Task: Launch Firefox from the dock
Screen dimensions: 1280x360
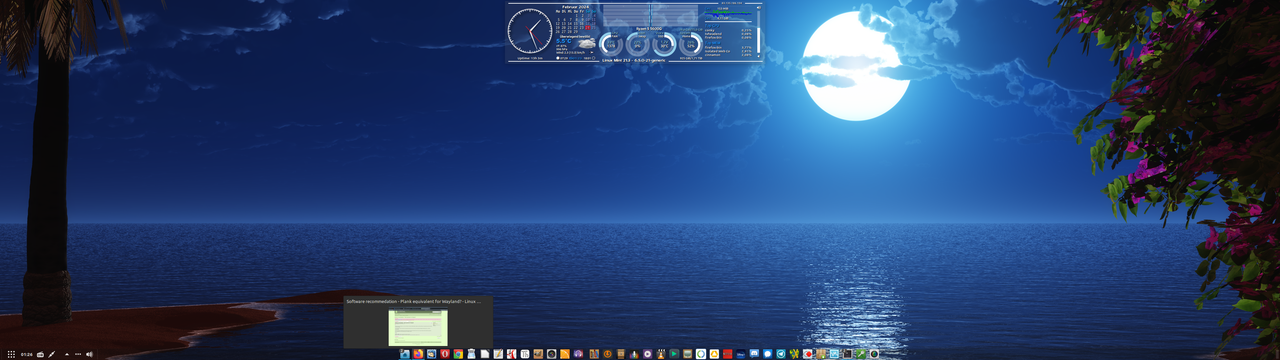Action: [418, 354]
